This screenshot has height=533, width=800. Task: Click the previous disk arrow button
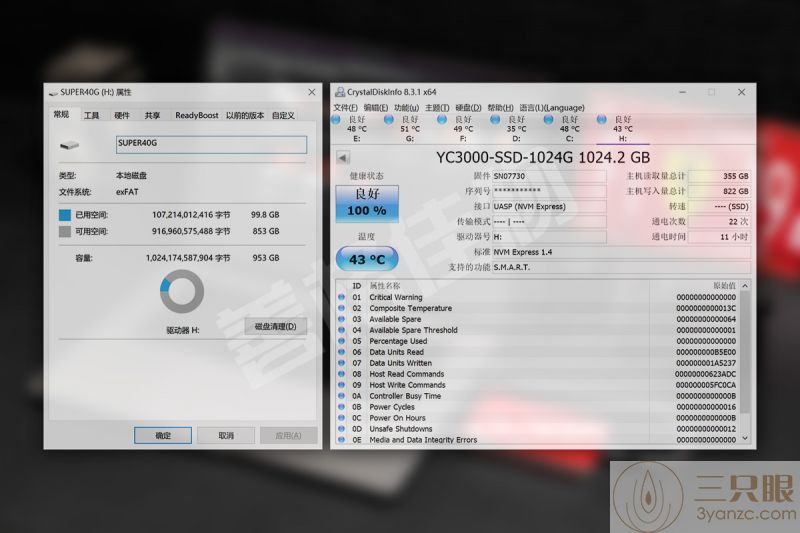[343, 158]
